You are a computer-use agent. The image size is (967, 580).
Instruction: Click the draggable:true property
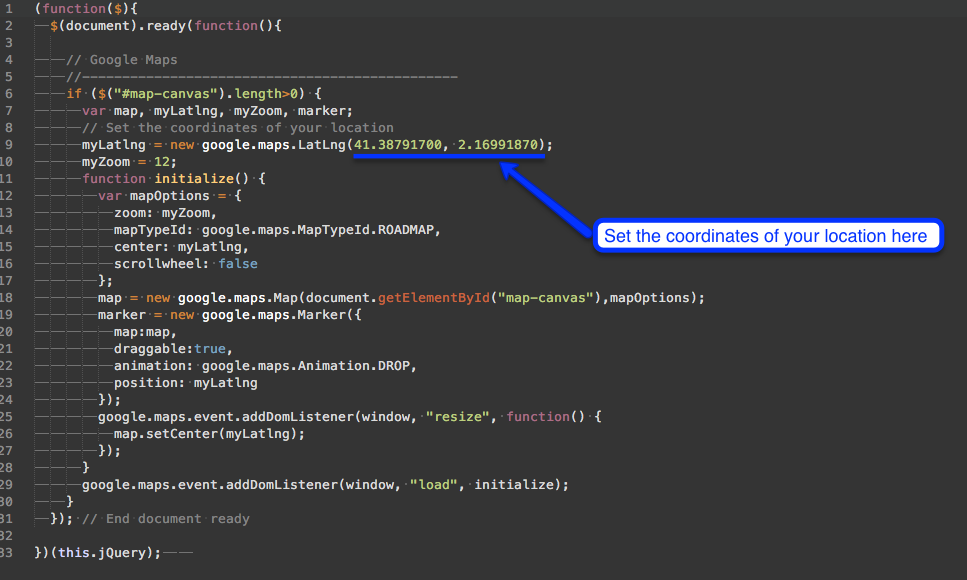coord(172,349)
